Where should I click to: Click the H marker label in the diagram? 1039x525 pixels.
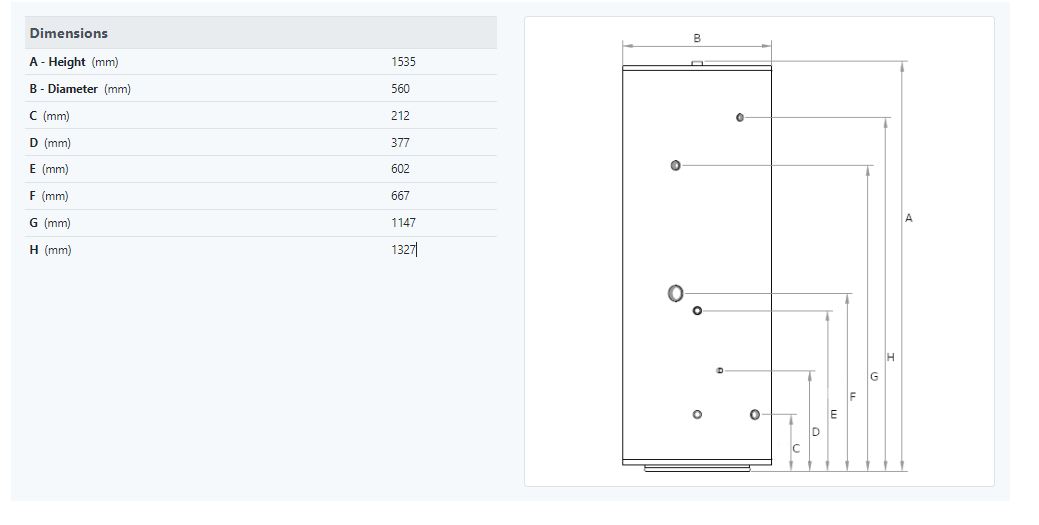click(x=890, y=357)
